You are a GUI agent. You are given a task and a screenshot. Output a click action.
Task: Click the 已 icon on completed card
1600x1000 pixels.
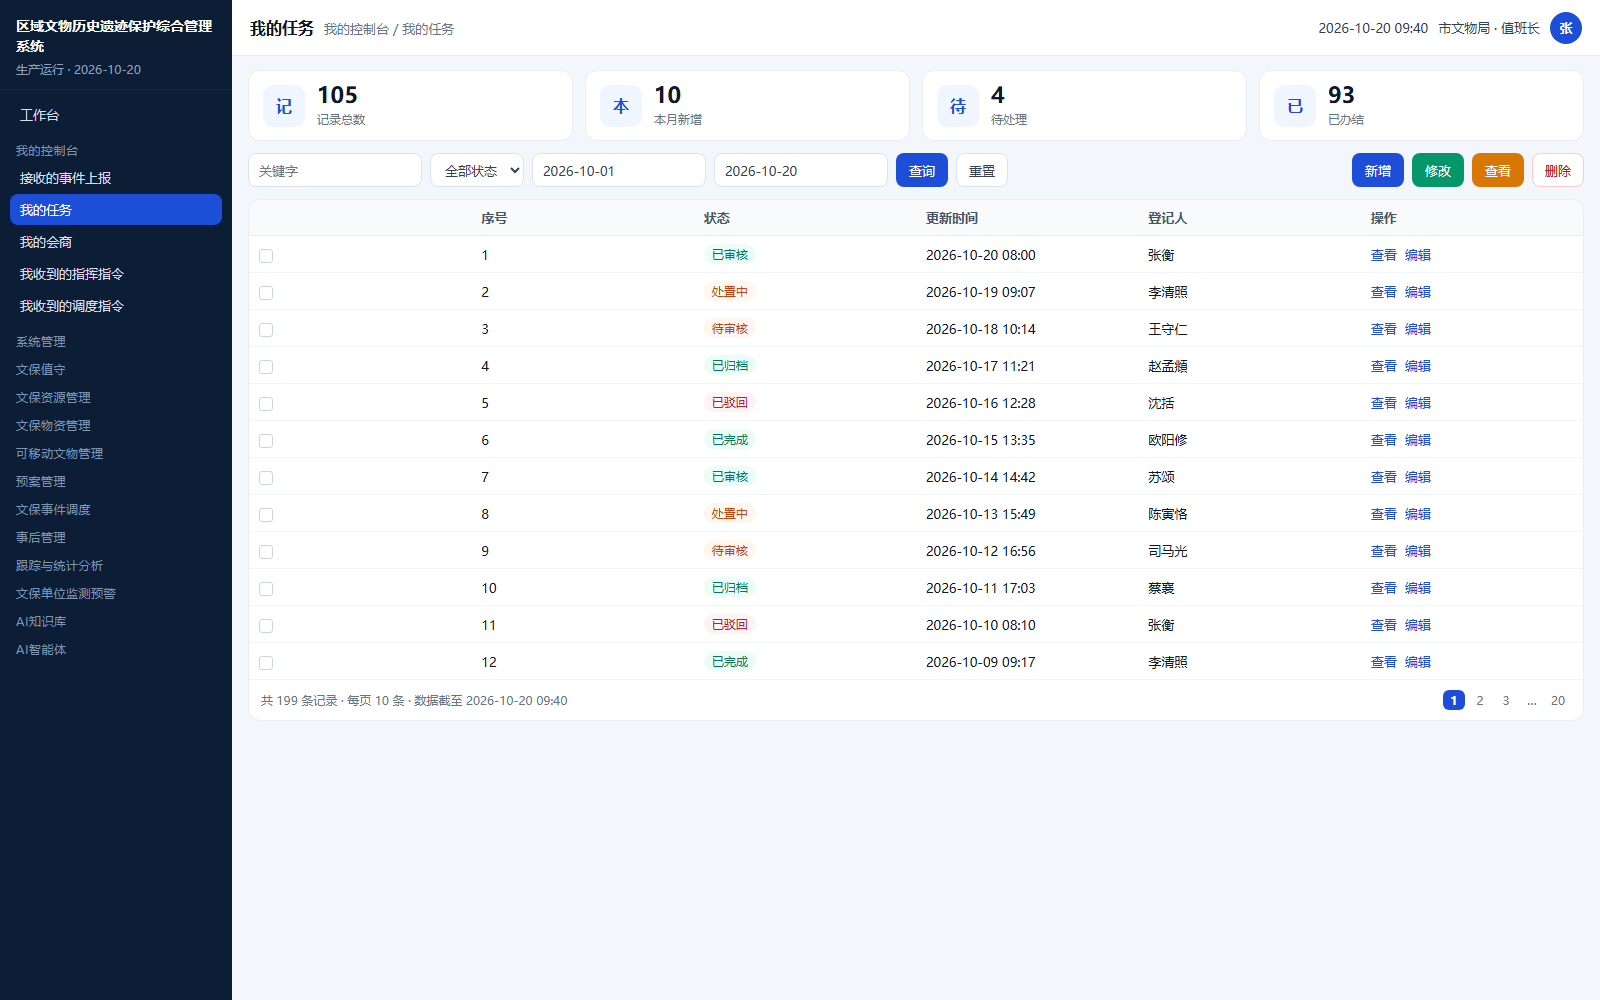(1295, 106)
